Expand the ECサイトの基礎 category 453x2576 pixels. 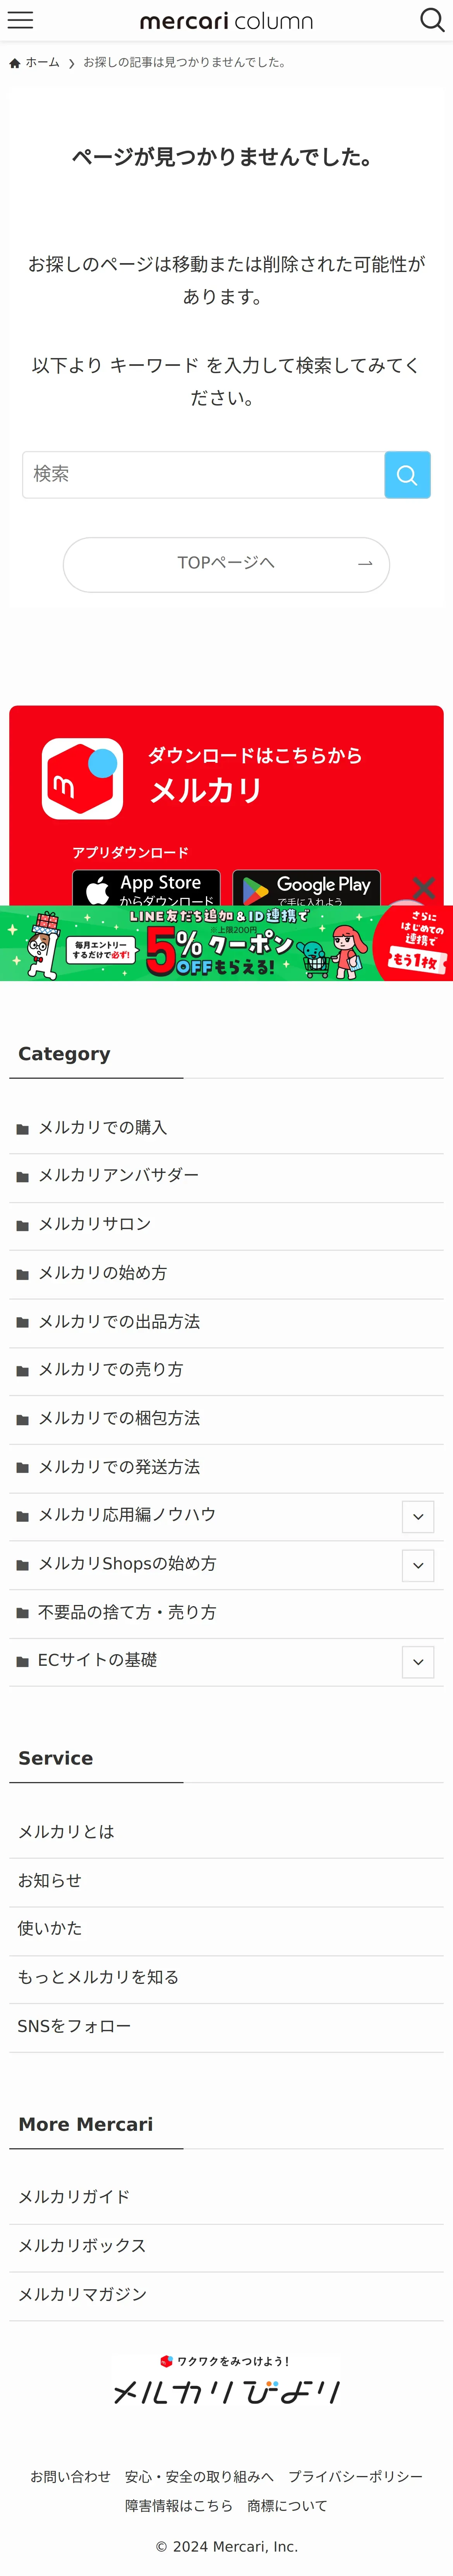point(417,1662)
